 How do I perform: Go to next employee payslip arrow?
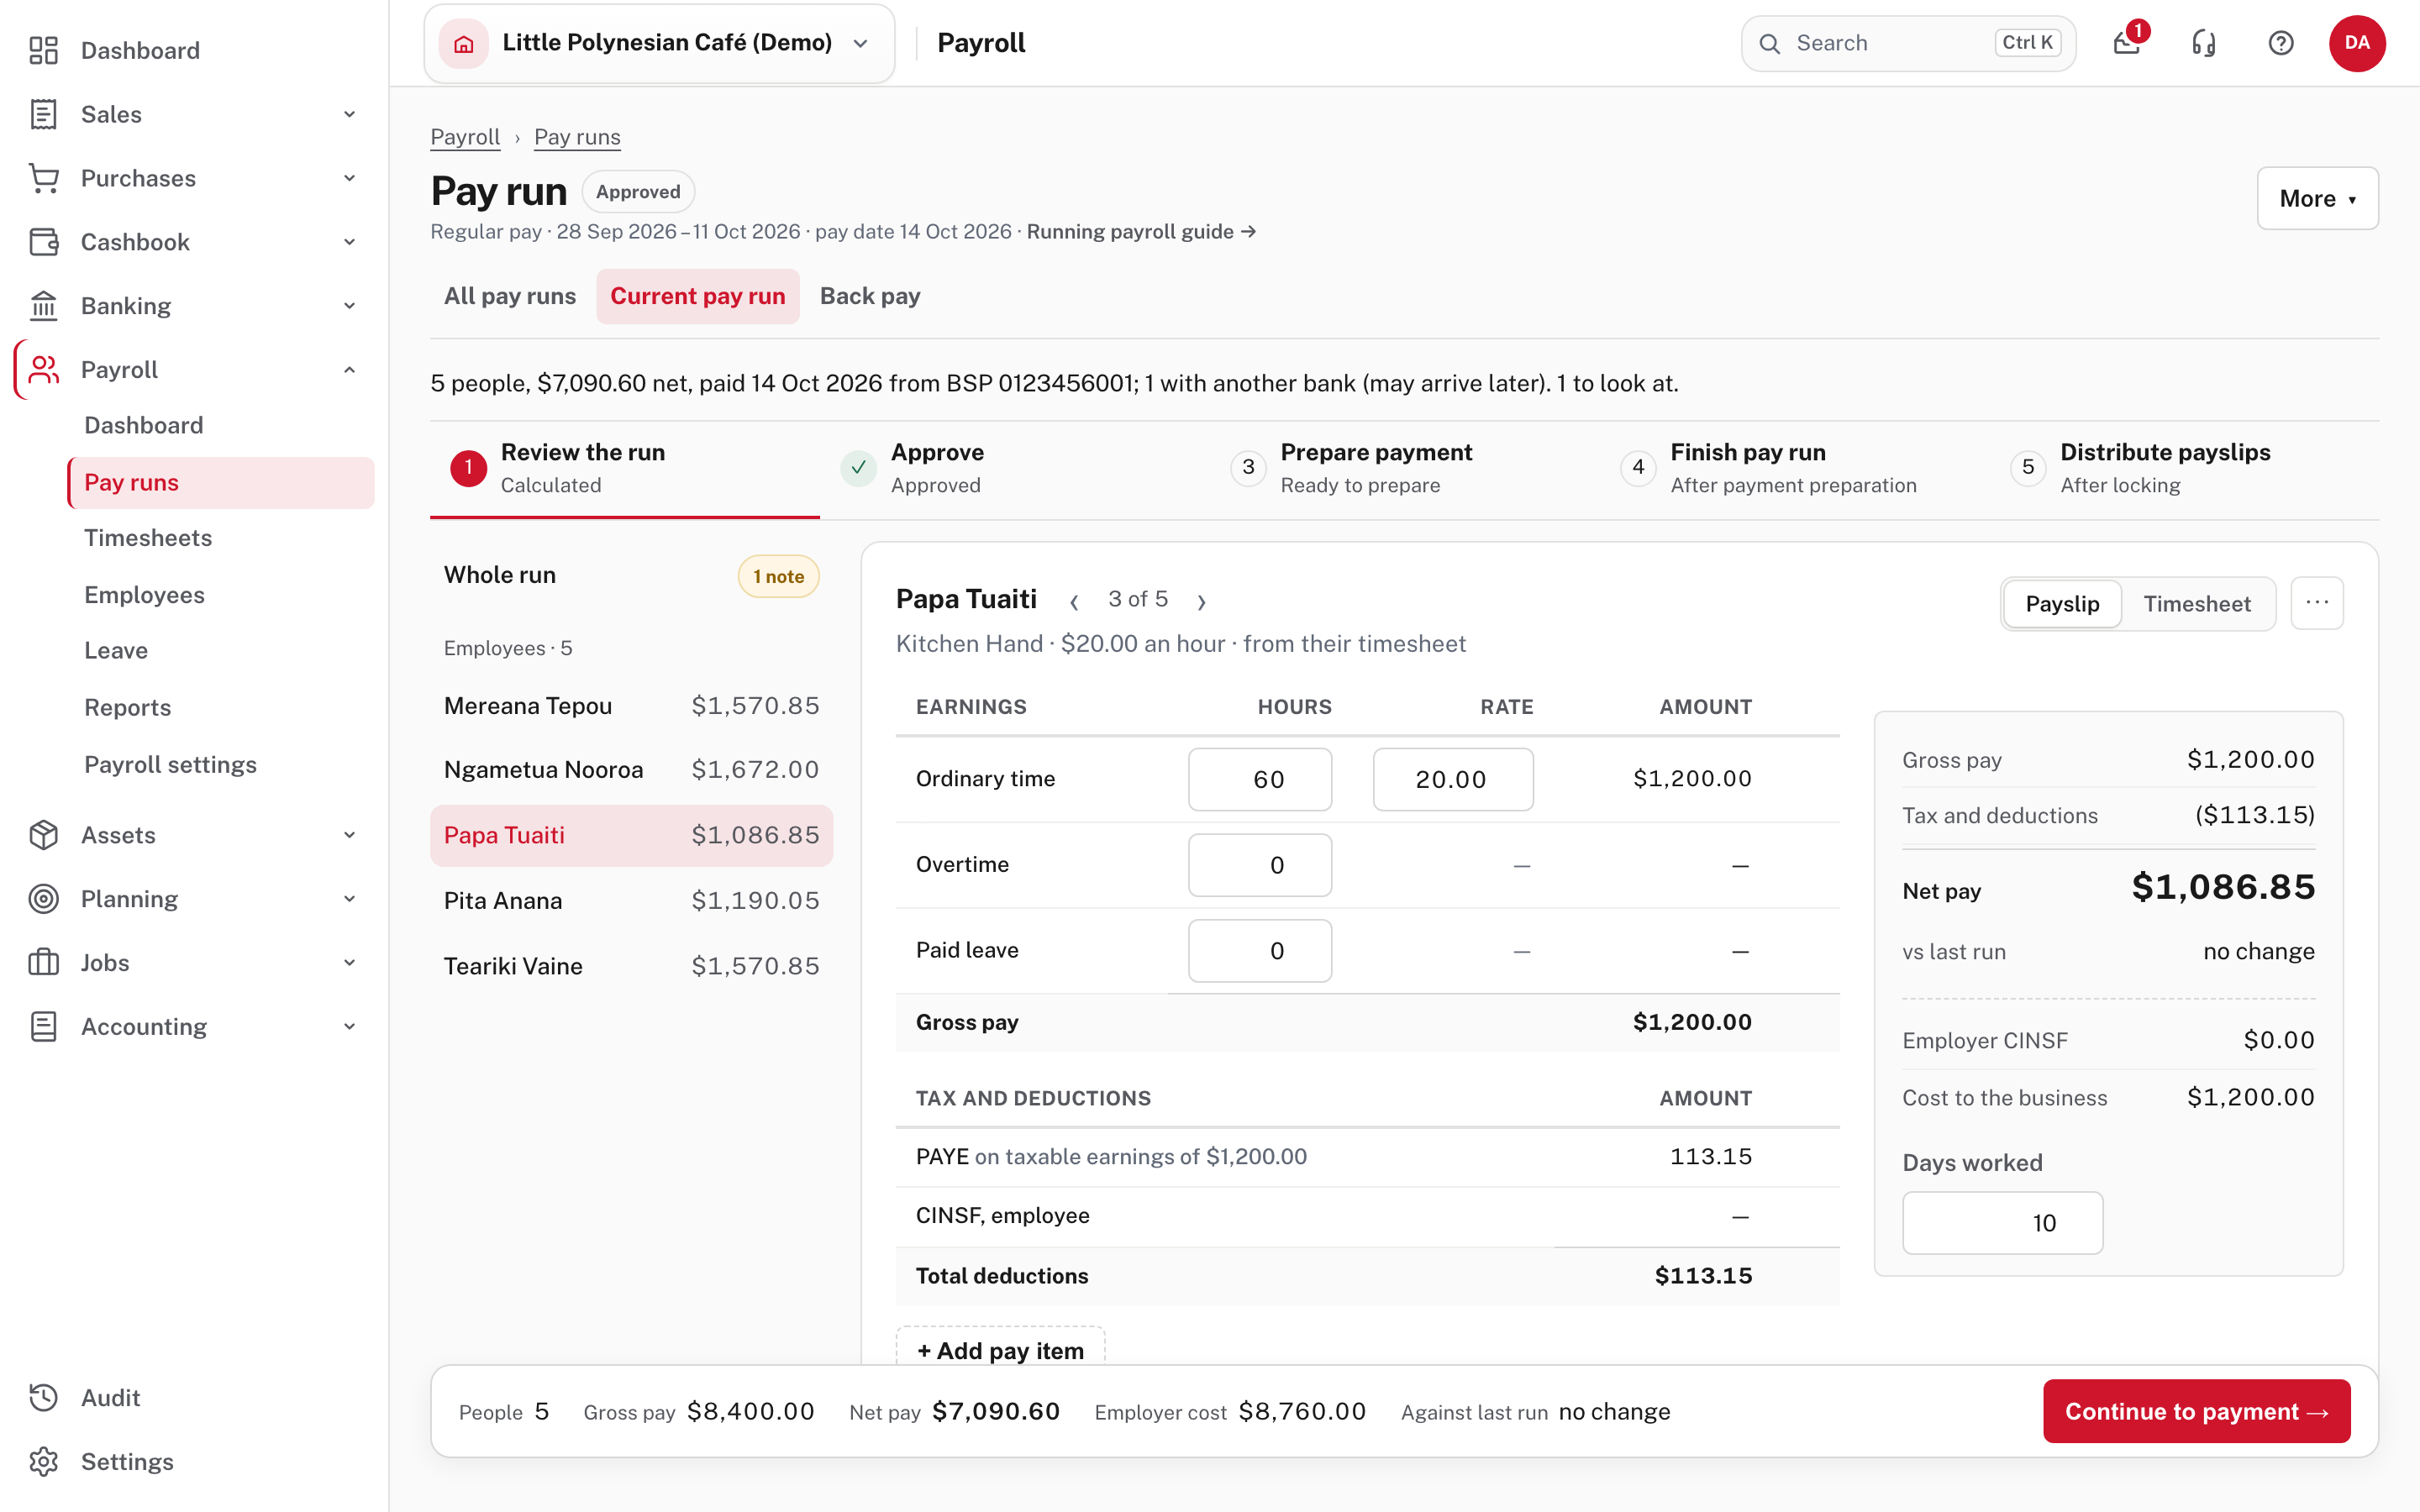click(1201, 601)
